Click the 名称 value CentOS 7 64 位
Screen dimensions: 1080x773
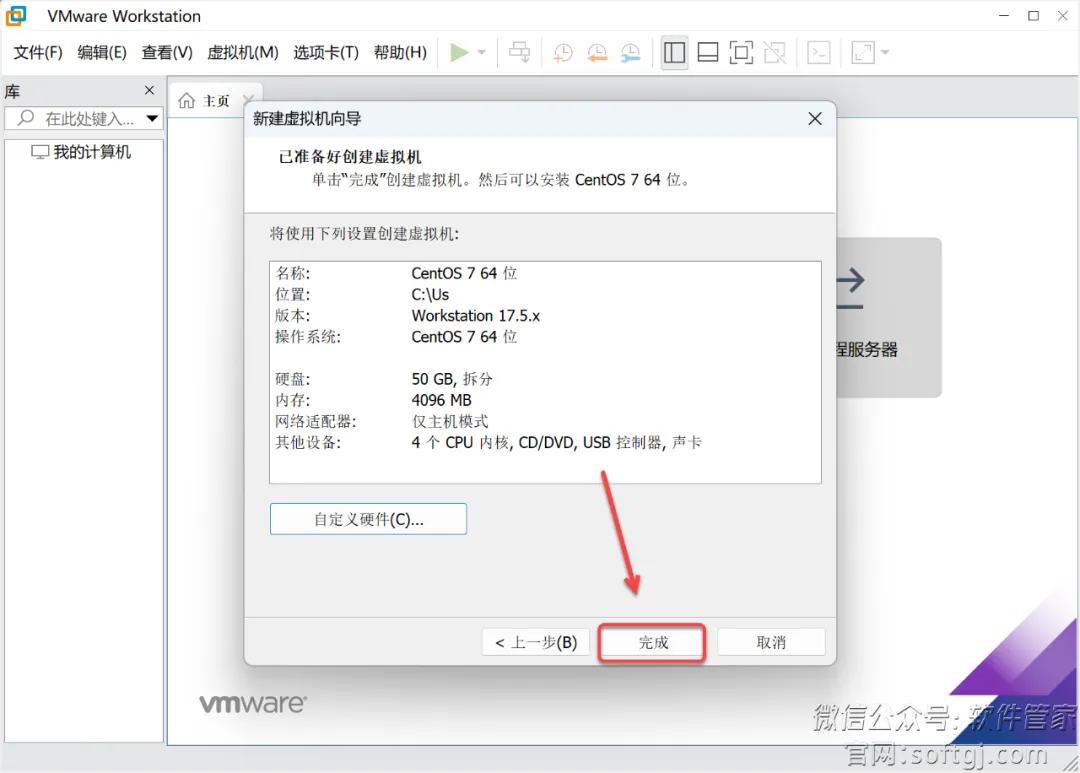[464, 274]
